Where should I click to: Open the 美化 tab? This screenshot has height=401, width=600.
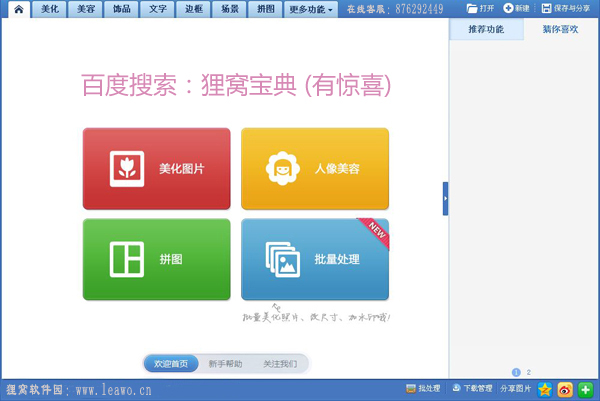[x=50, y=9]
